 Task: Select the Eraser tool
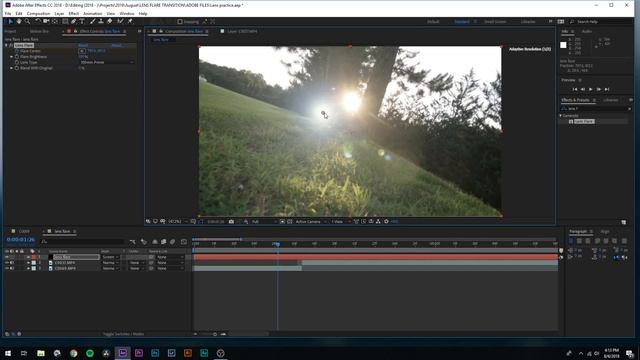109,21
